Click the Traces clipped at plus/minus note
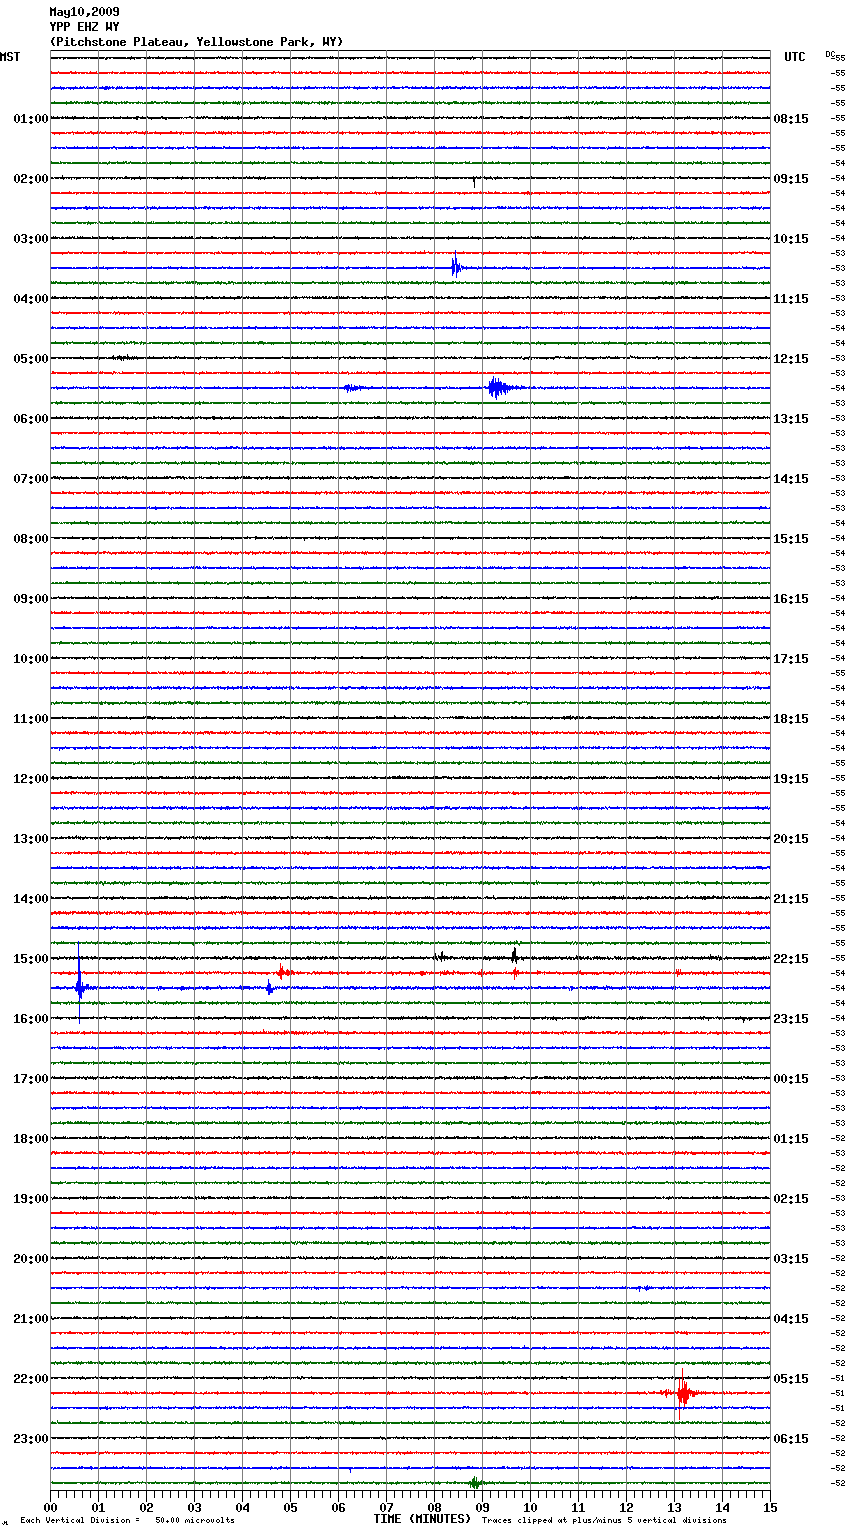The image size is (850, 1534). point(604,1520)
